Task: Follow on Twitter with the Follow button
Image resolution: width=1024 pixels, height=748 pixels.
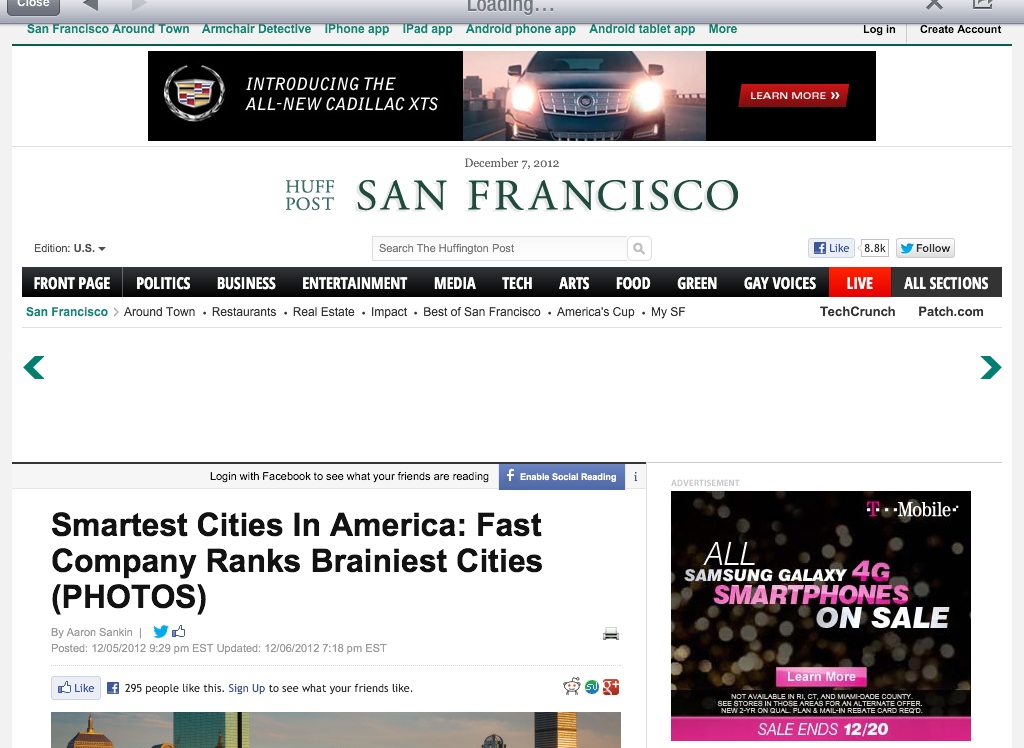Action: tap(925, 248)
